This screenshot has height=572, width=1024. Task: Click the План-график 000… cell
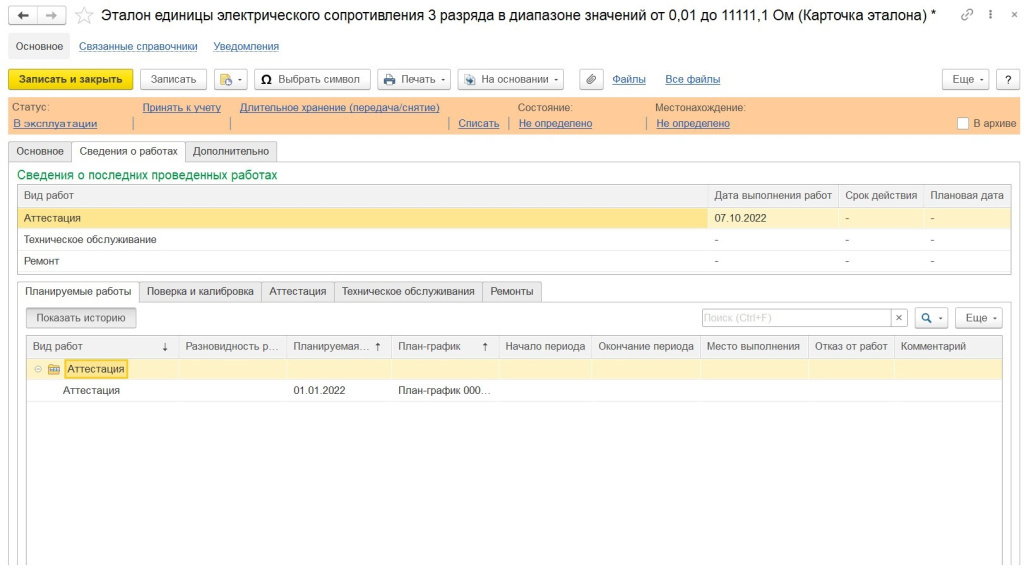click(444, 390)
